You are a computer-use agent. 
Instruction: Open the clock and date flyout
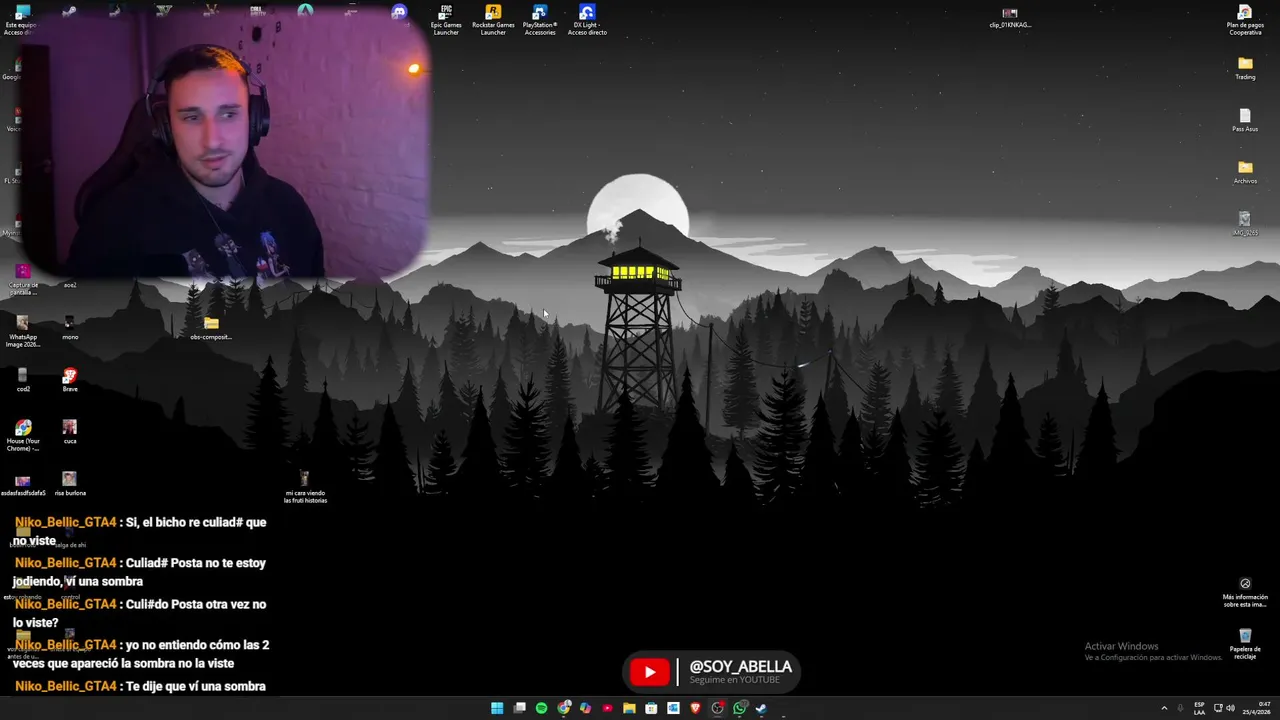click(1257, 708)
